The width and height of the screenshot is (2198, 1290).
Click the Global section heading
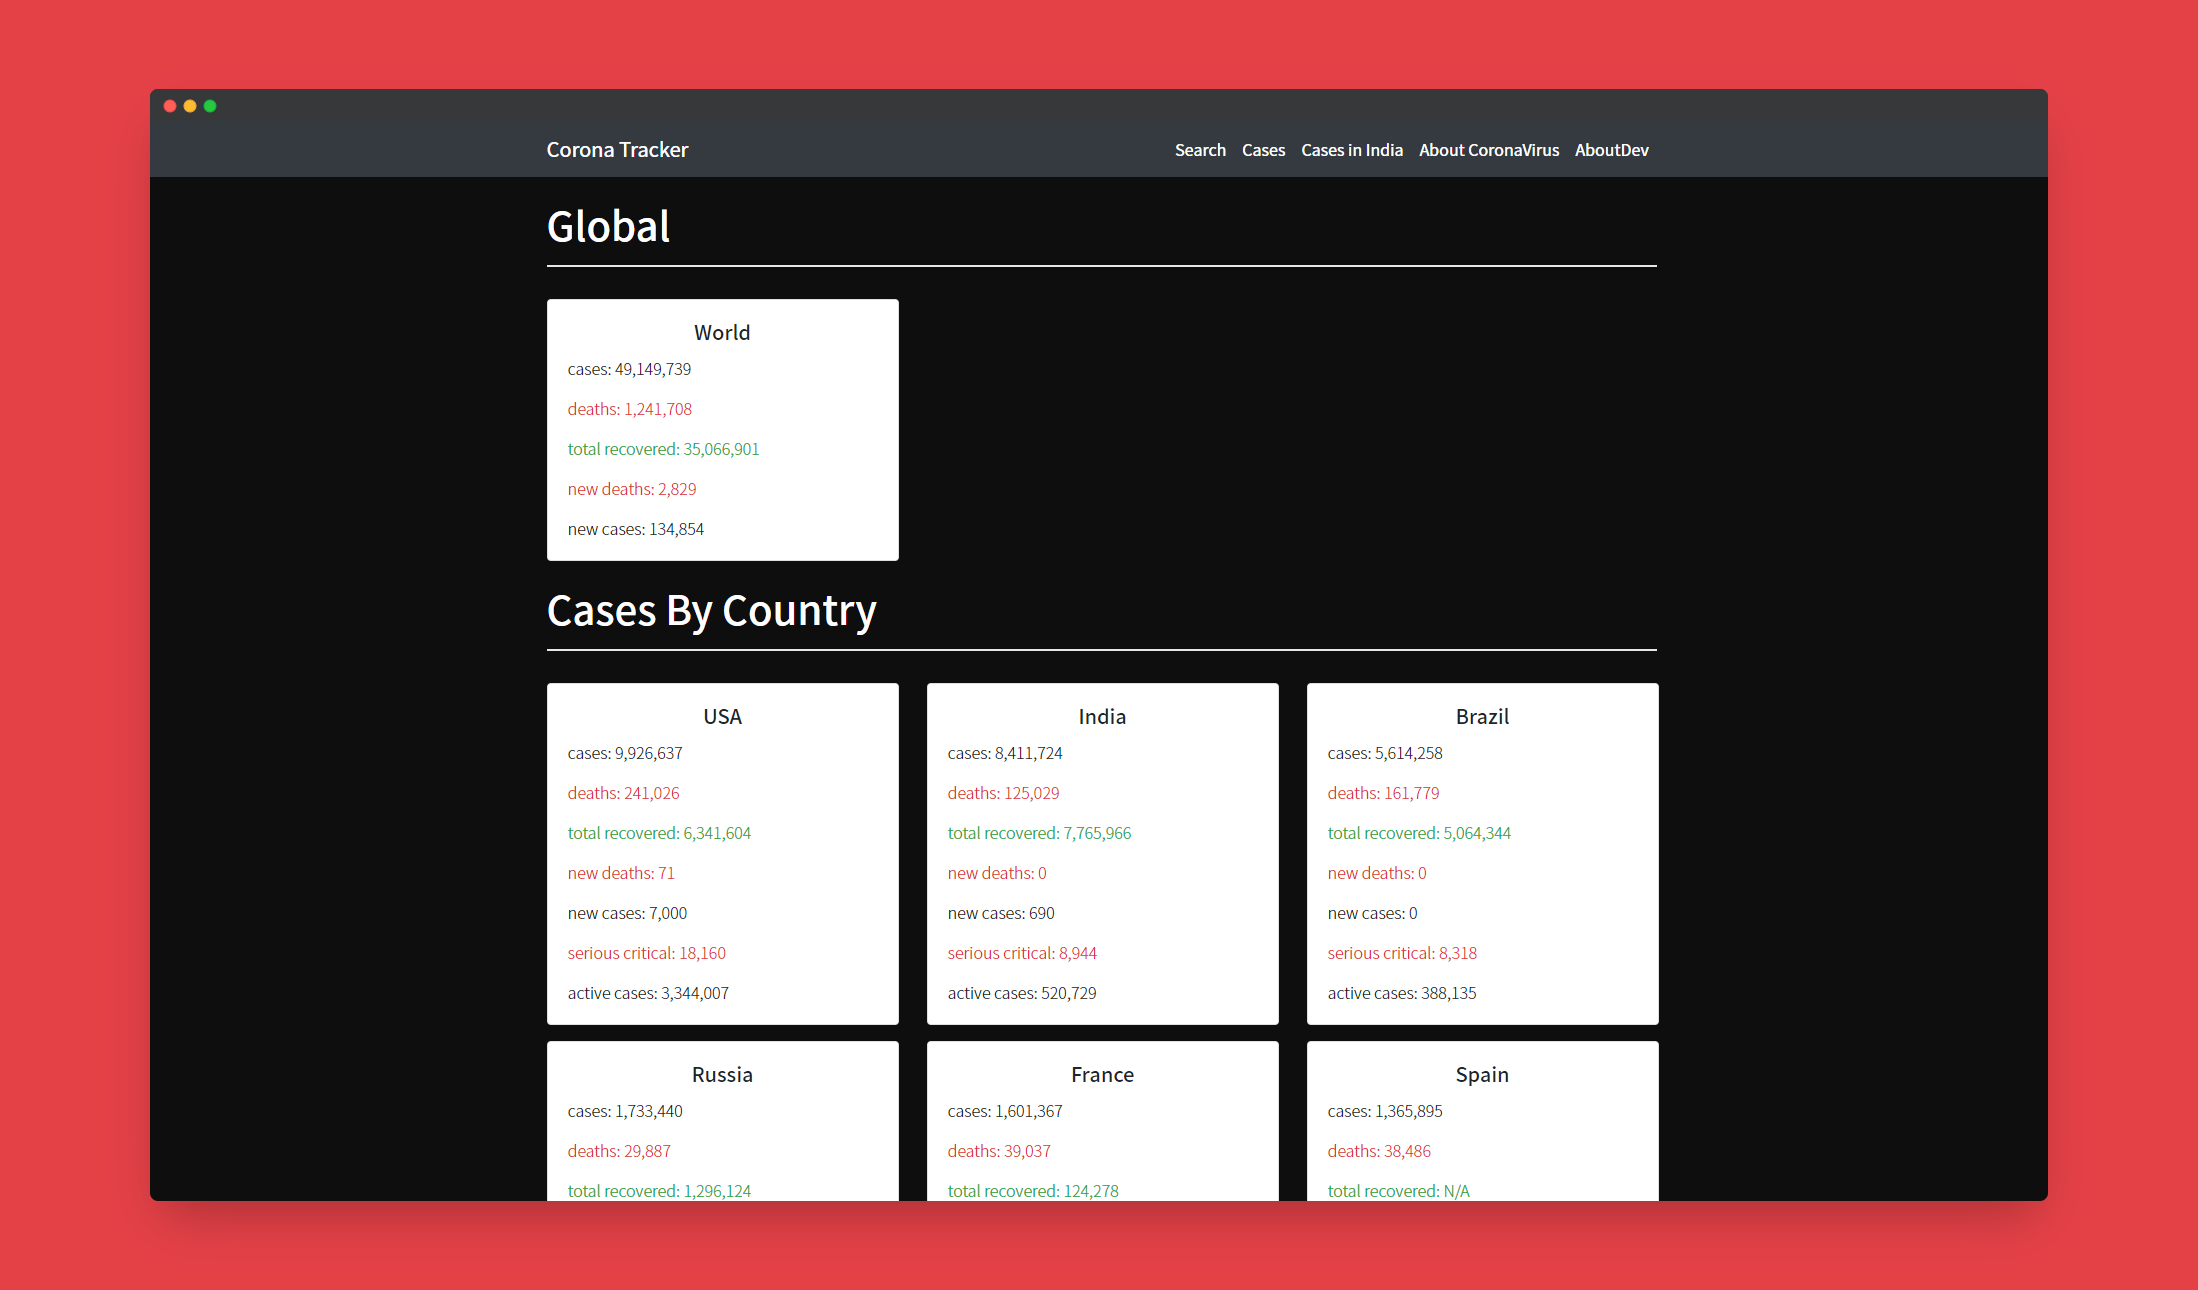(x=608, y=227)
